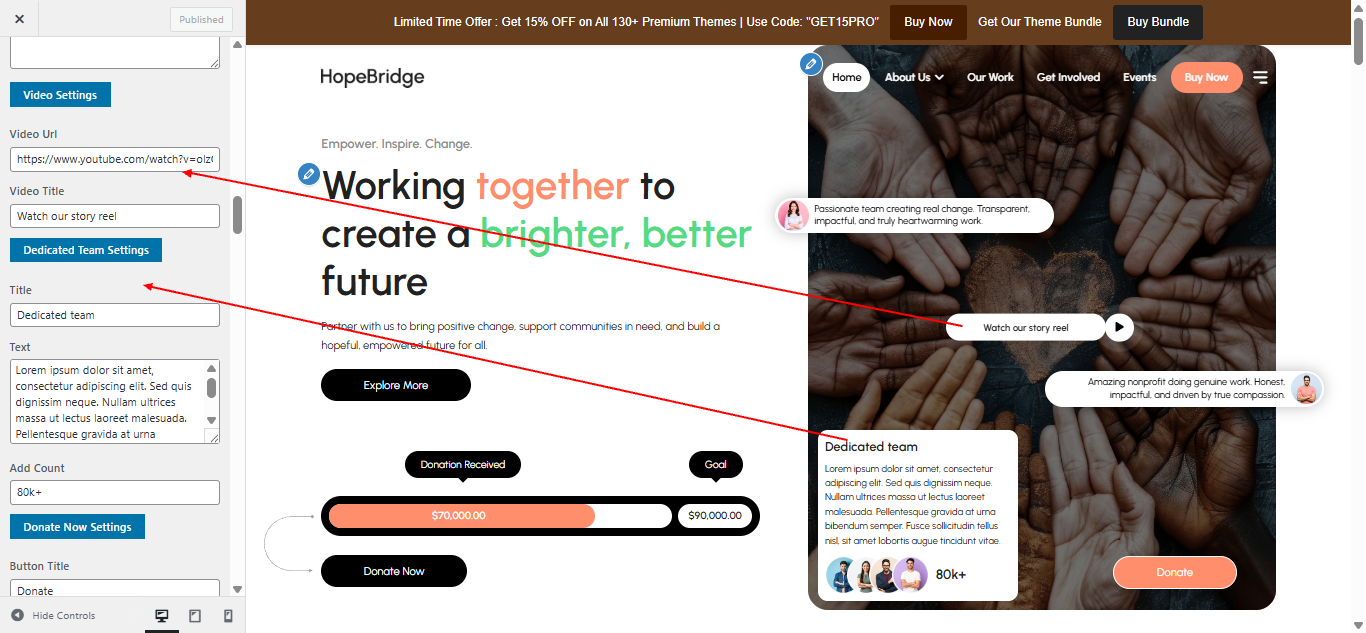Click the sidebar scrollbar down arrow
The height and width of the screenshot is (633, 1366).
[237, 590]
